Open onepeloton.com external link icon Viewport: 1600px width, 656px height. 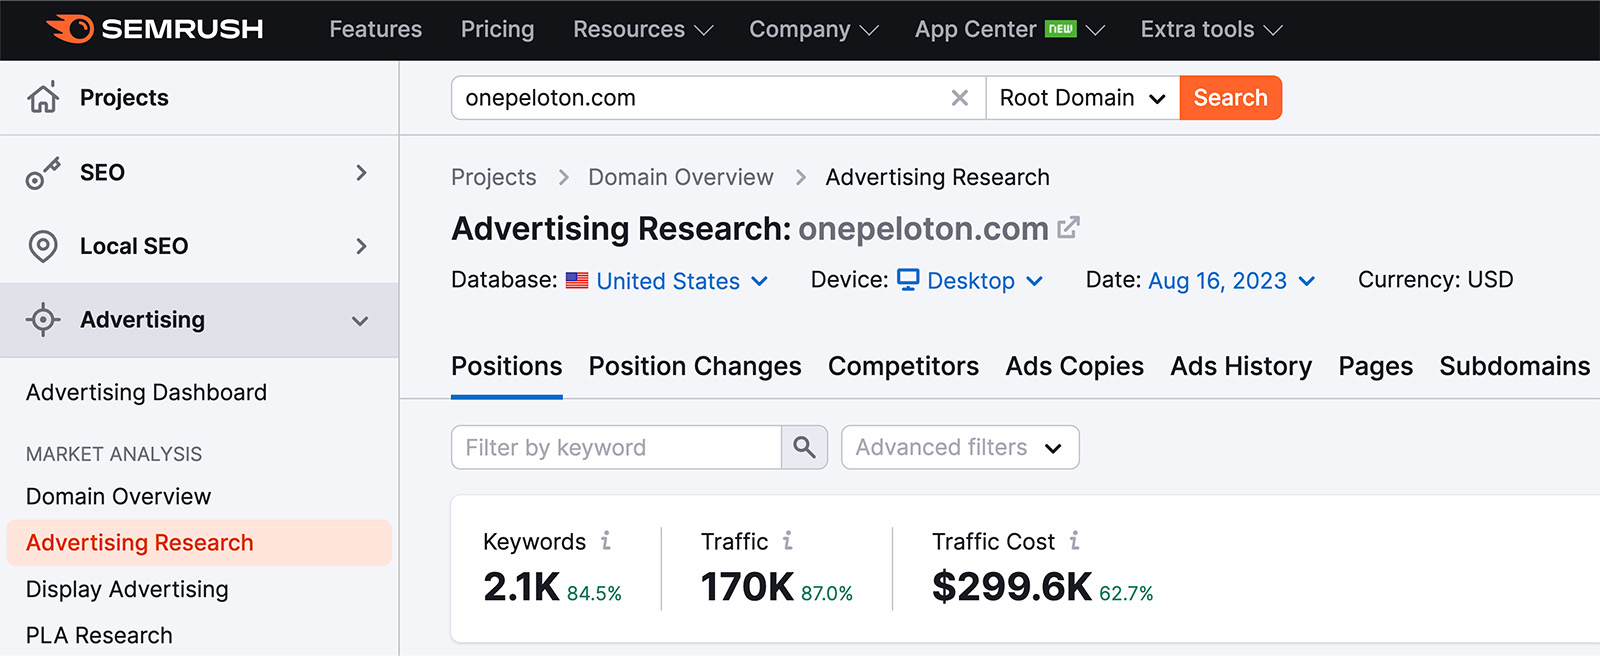1068,228
